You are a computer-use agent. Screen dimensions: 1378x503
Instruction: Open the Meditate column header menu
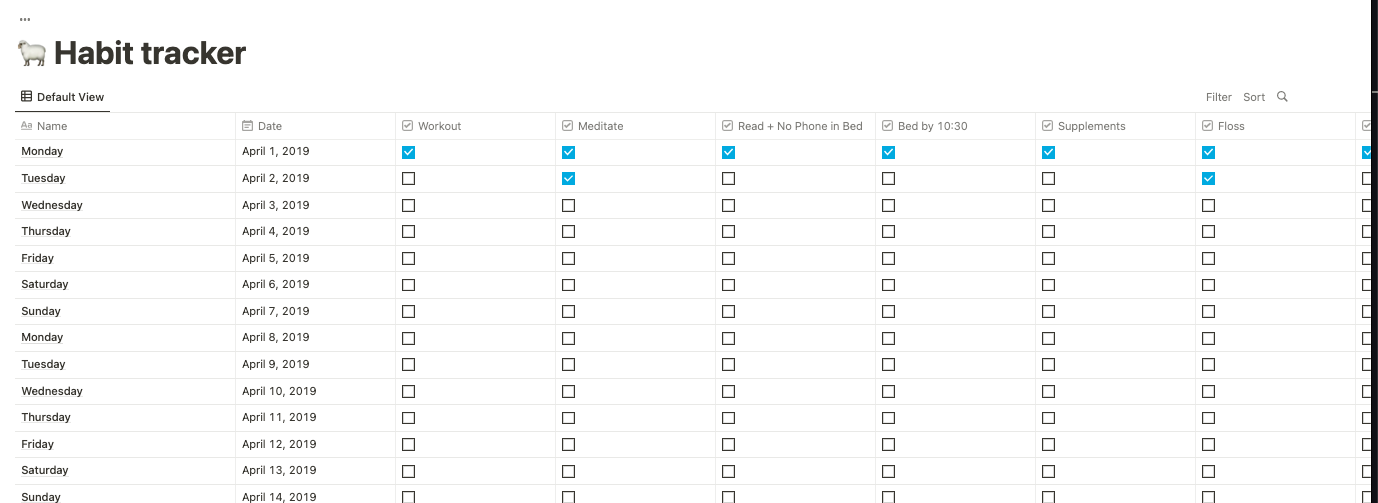point(600,126)
